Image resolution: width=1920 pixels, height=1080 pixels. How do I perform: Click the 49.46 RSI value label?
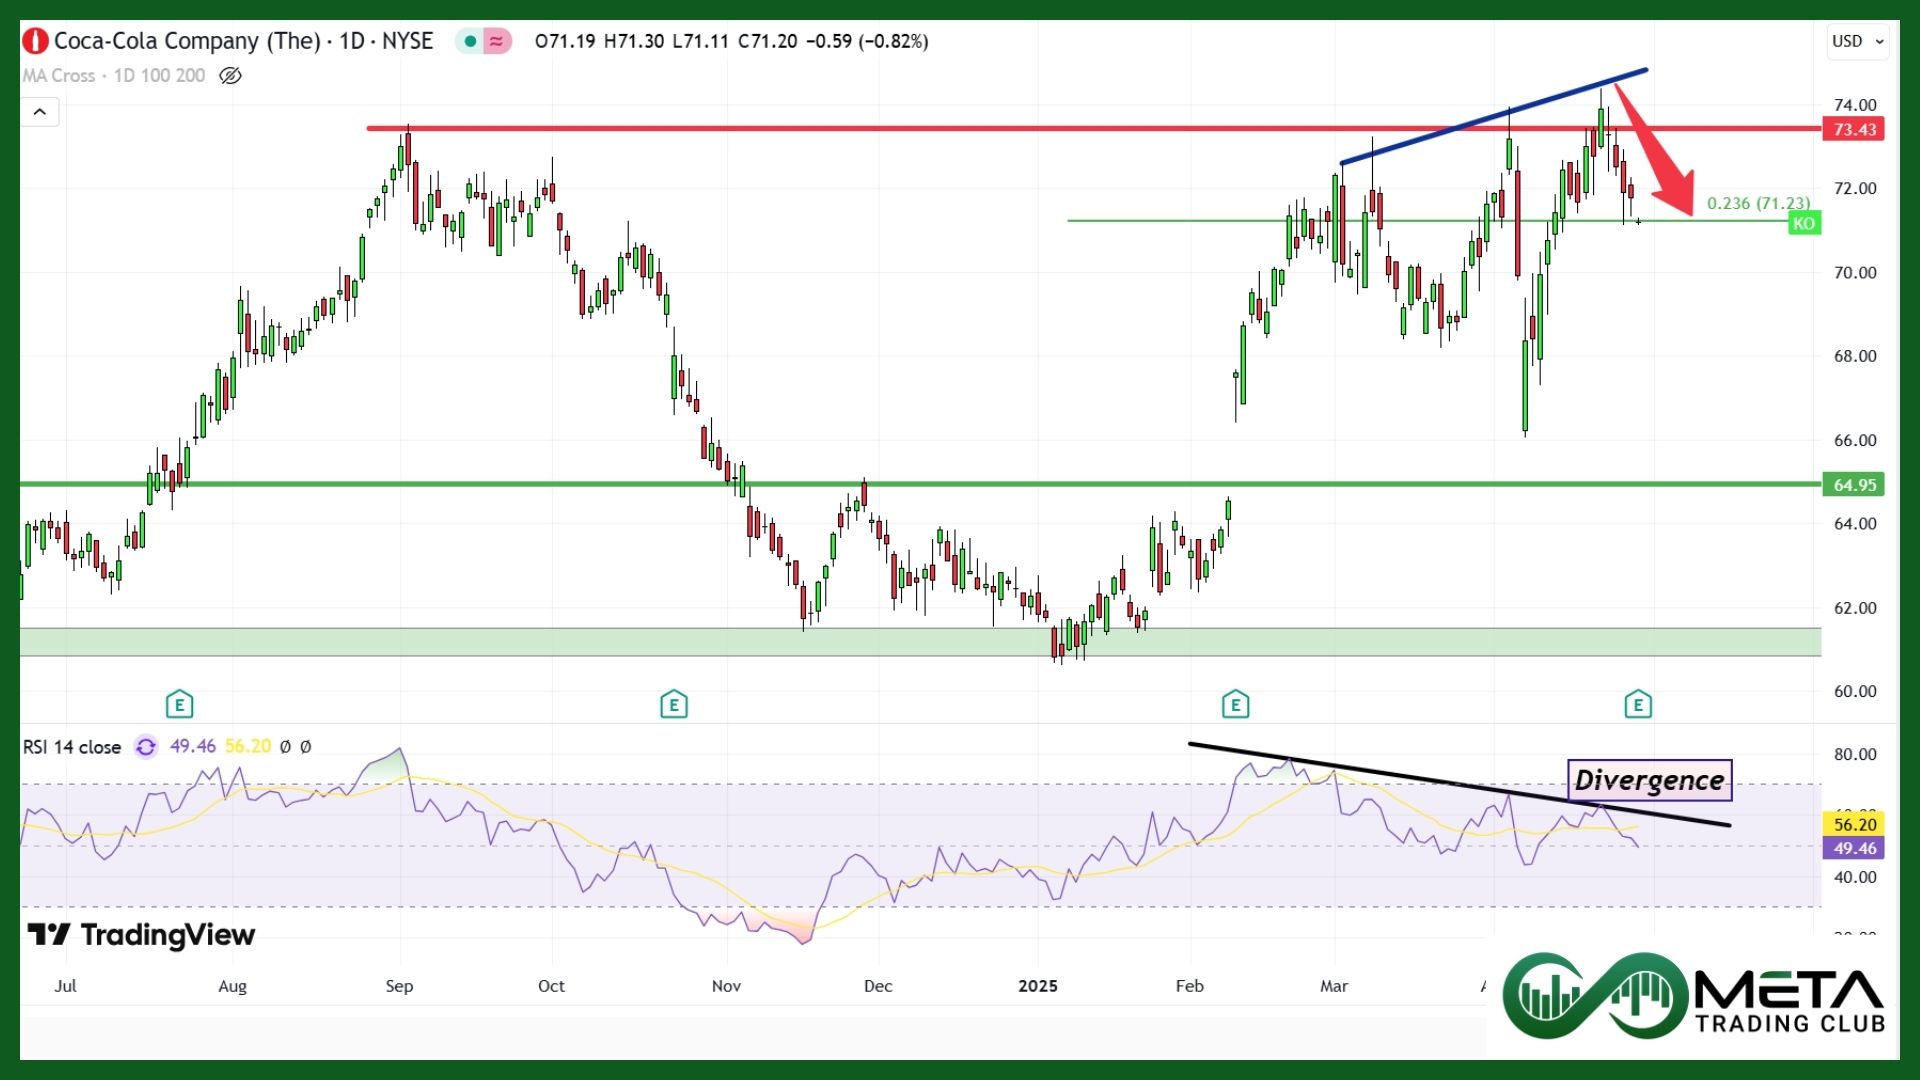tap(1854, 848)
